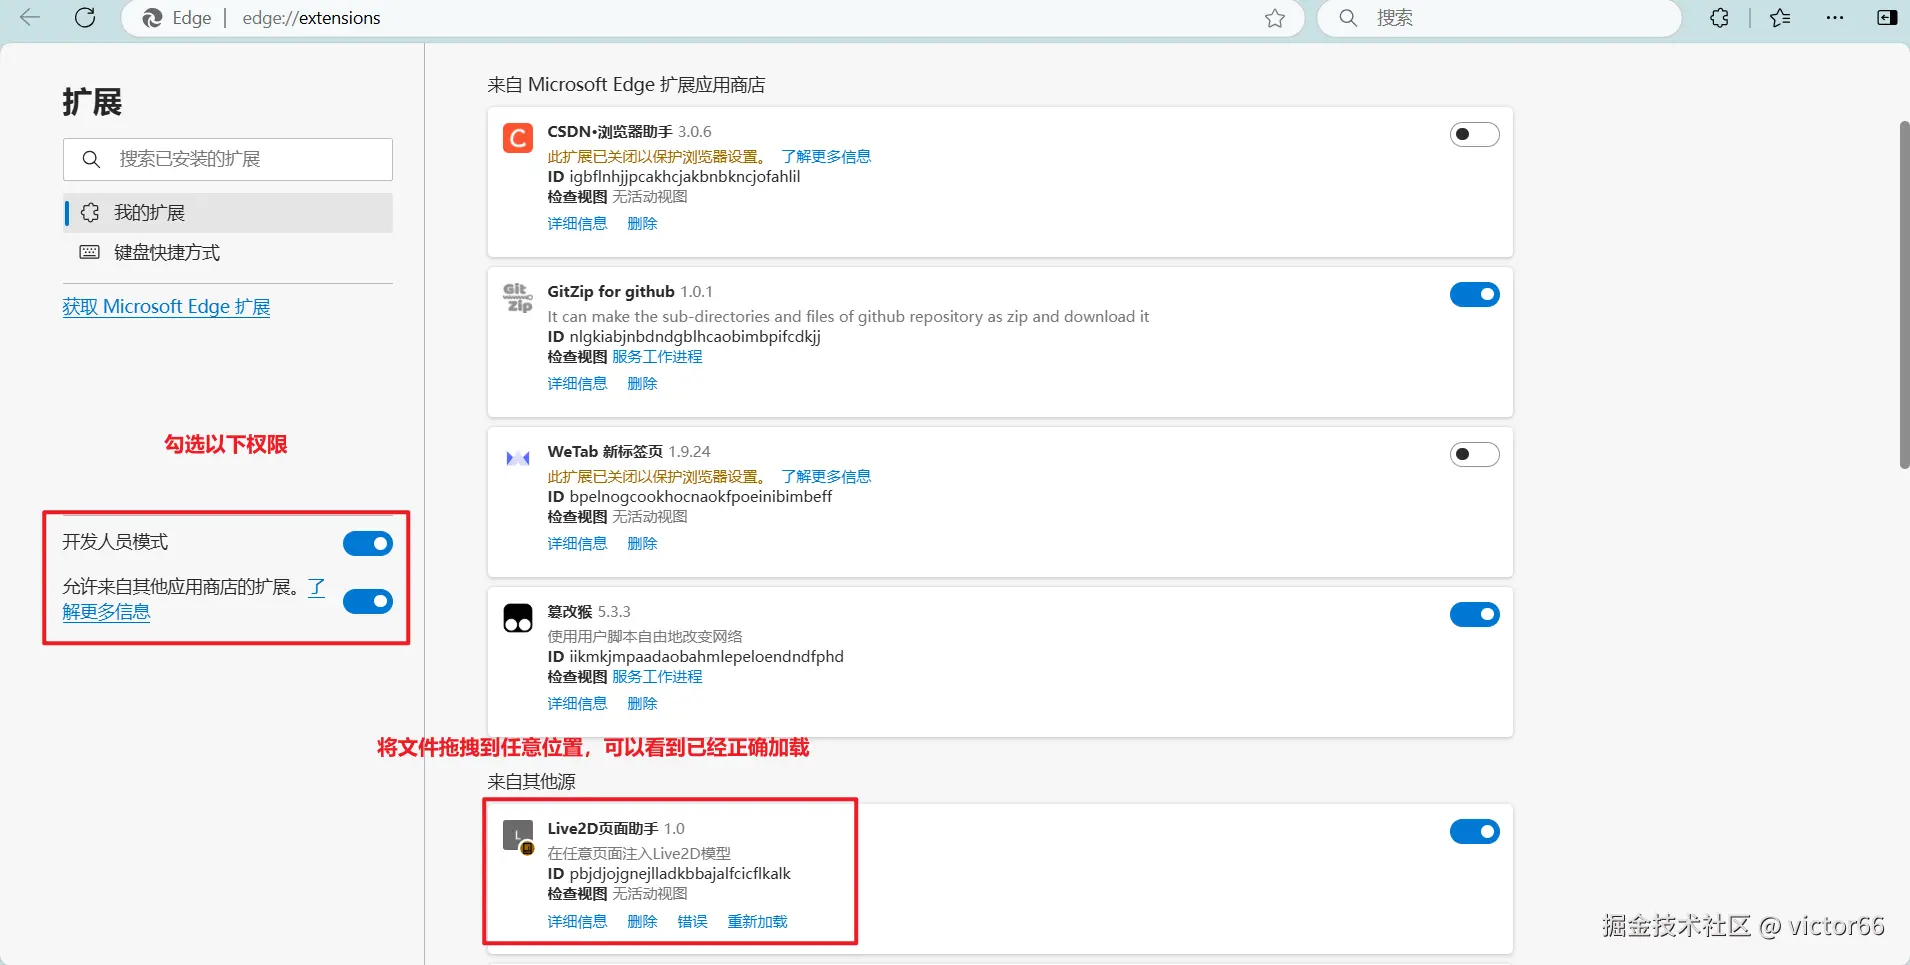The width and height of the screenshot is (1910, 965).
Task: Toggle the sidebar icon at top right
Action: point(1887,18)
